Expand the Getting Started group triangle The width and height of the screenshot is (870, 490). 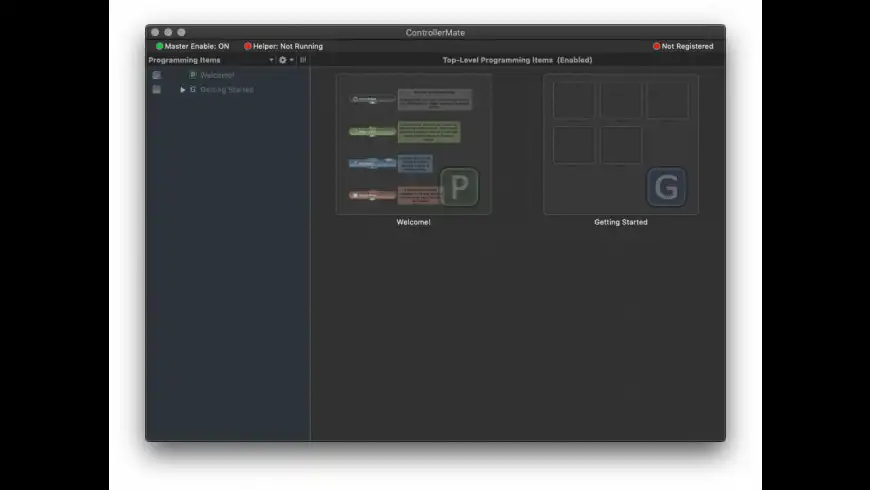(x=183, y=89)
